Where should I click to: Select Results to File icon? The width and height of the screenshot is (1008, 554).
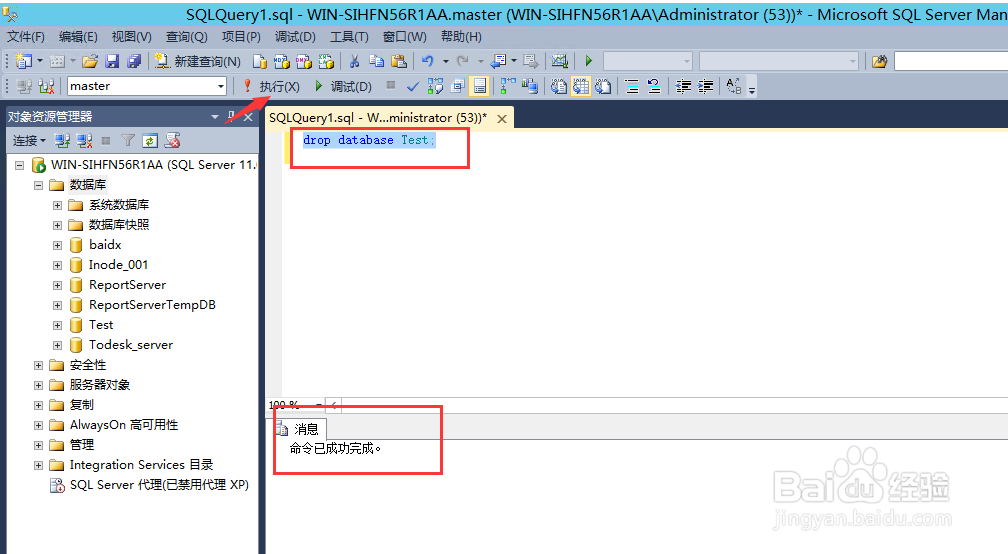coord(603,86)
